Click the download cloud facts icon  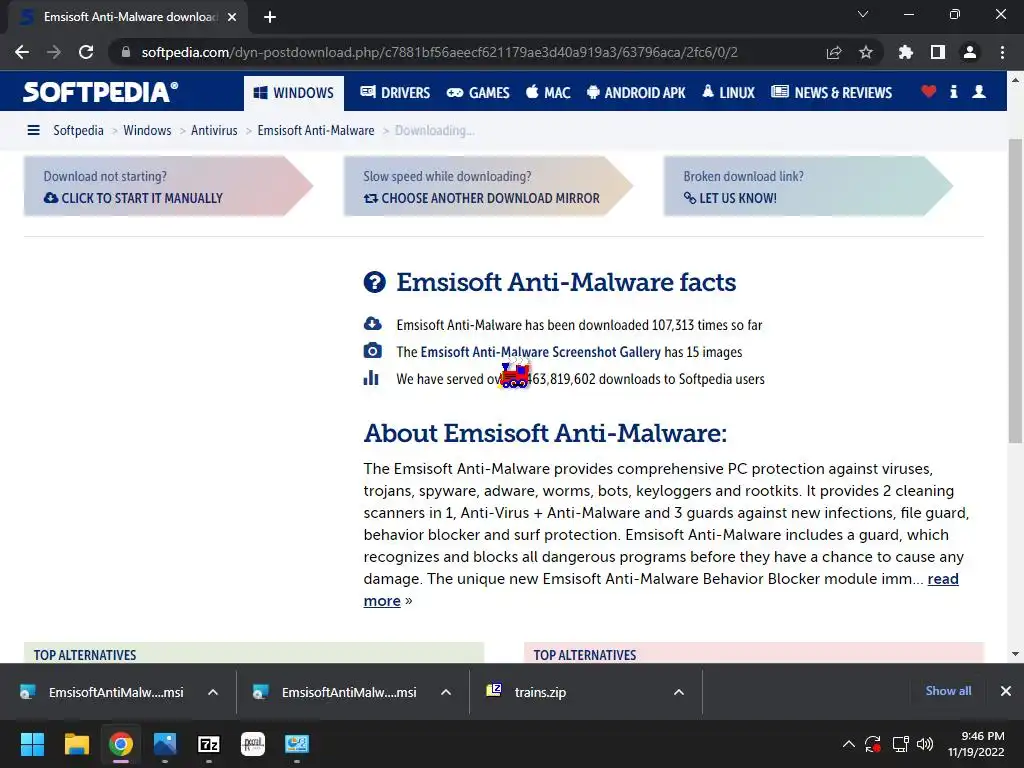point(372,324)
